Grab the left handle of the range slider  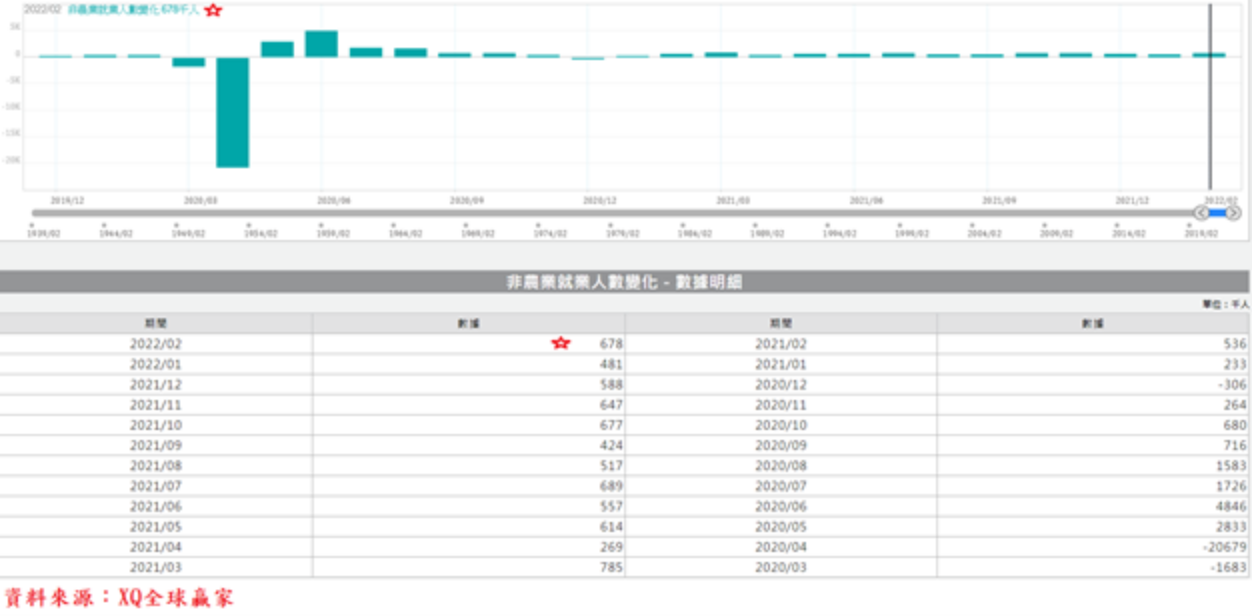click(1202, 212)
